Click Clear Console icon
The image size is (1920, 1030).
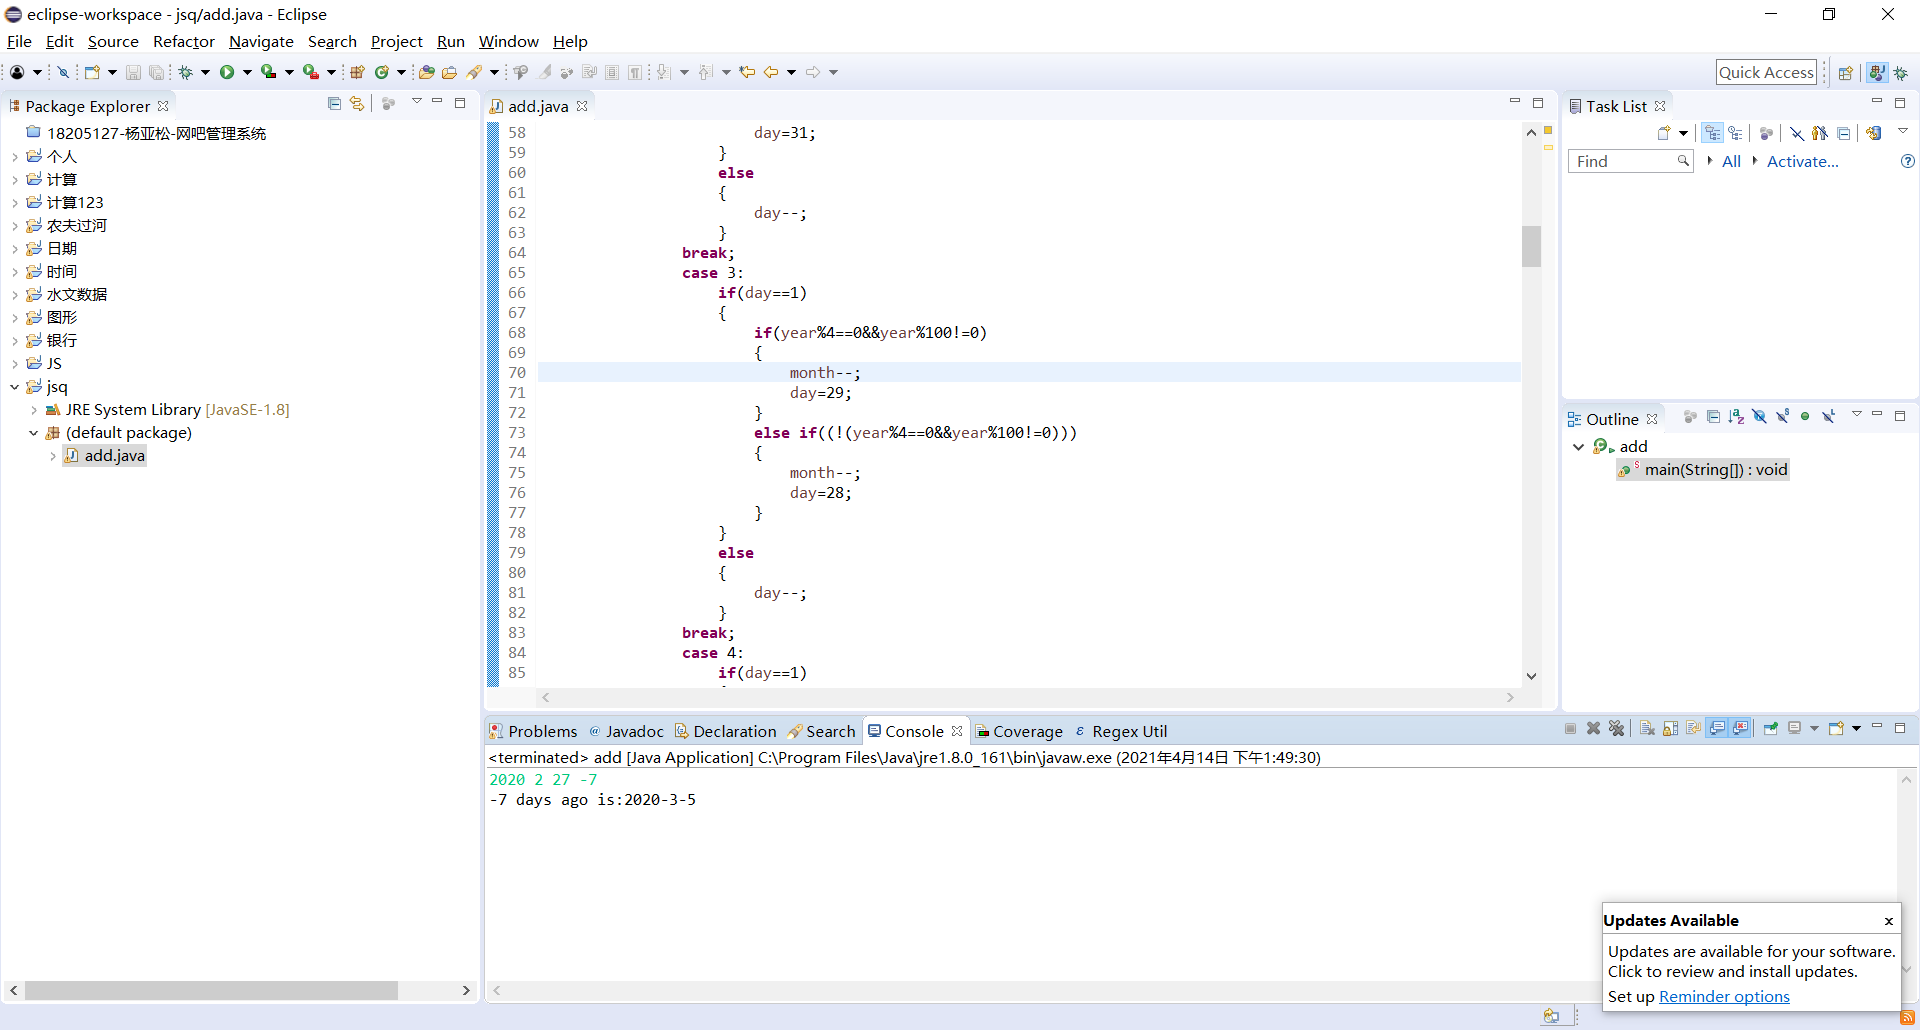(1647, 729)
